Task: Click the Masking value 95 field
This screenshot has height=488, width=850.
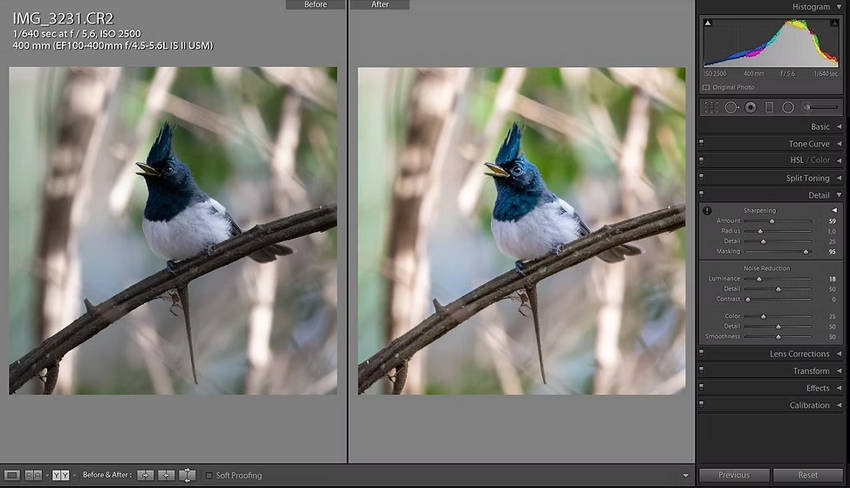Action: pyautogui.click(x=832, y=252)
